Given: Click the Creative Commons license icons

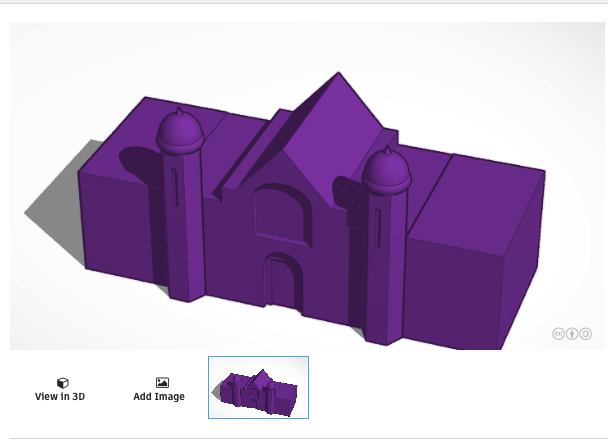Looking at the screenshot, I should pos(572,334).
